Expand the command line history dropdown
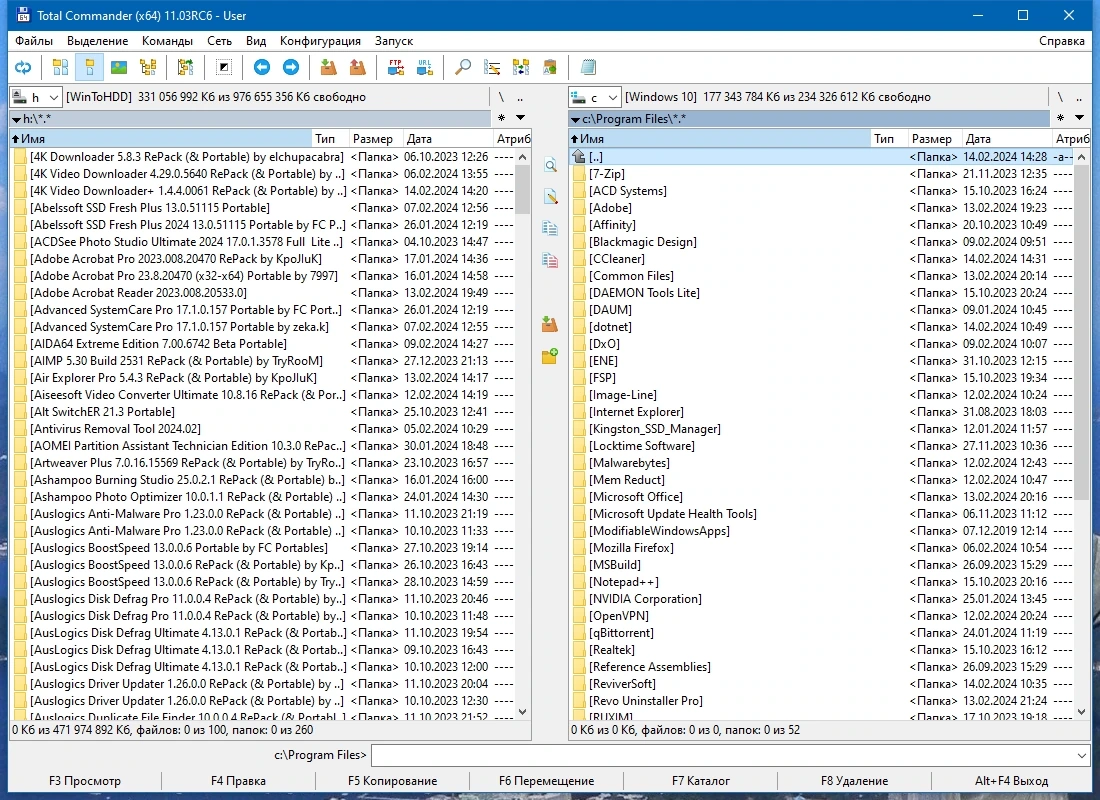Viewport: 1100px width, 800px height. pos(1081,755)
